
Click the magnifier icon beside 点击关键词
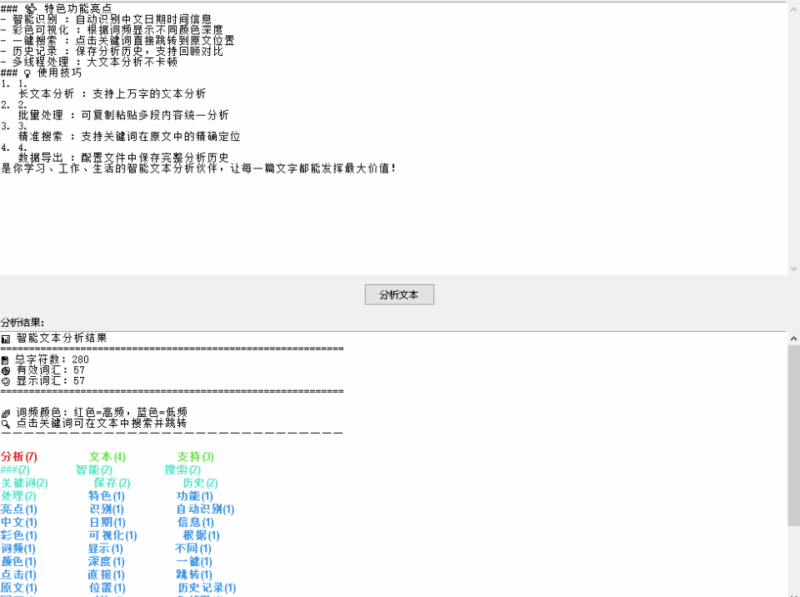pyautogui.click(x=6, y=423)
